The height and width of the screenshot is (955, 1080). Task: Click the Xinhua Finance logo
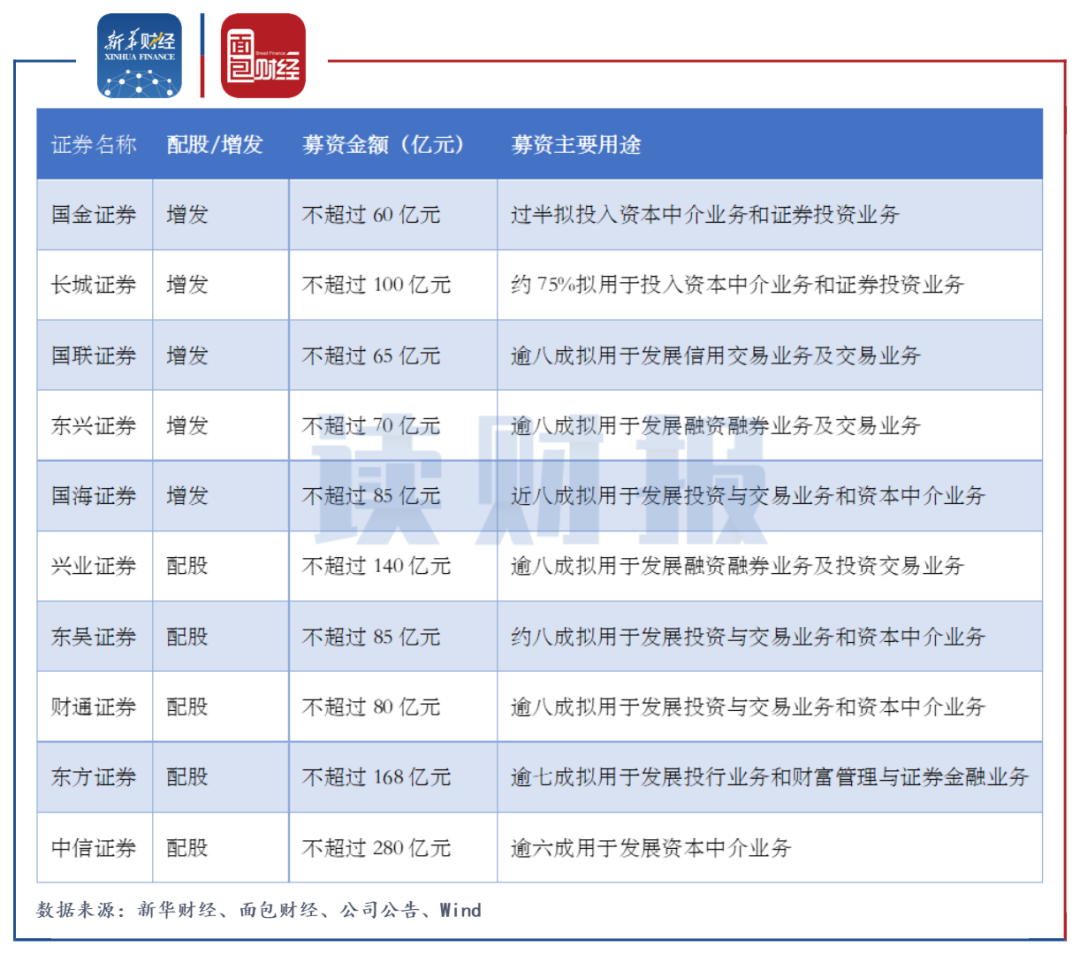(139, 56)
